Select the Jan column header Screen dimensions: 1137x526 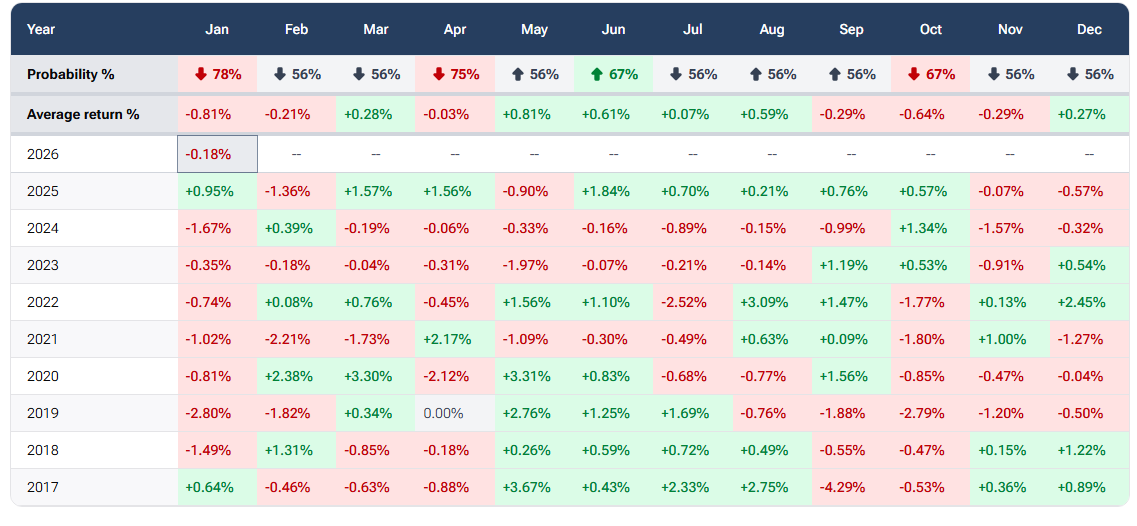[217, 29]
